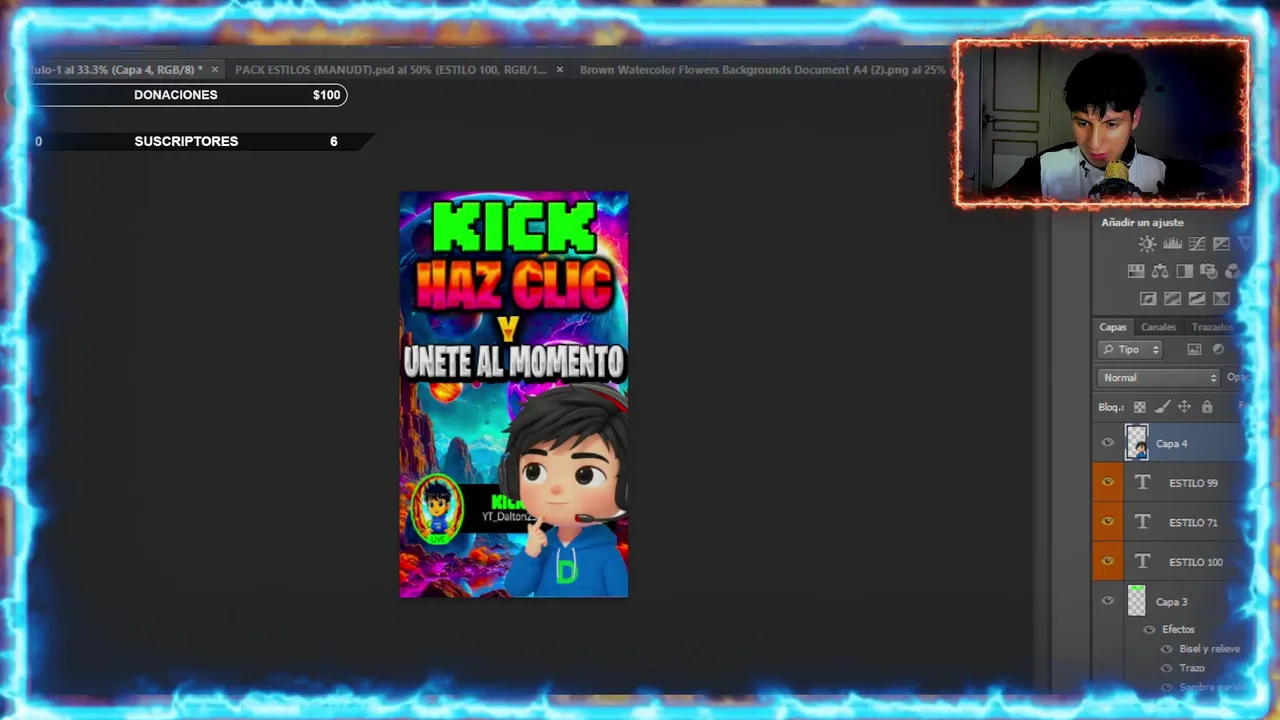1280x720 pixels.
Task: Open the Normal blend mode dropdown
Action: point(1158,378)
